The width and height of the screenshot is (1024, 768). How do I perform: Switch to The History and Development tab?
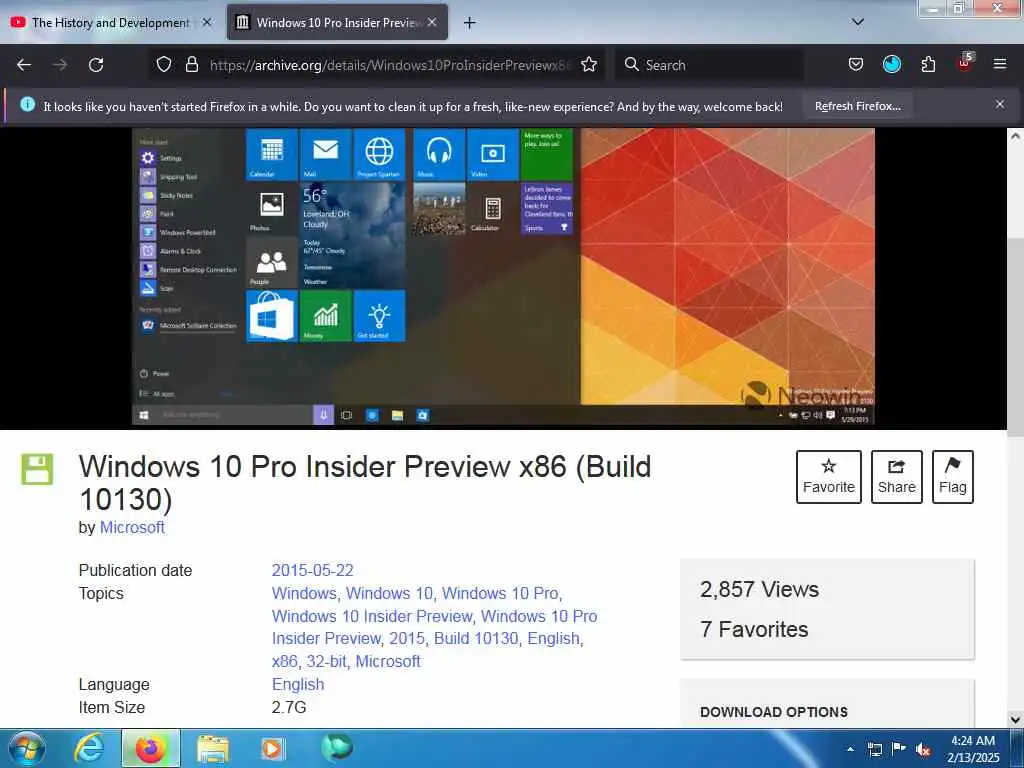(x=111, y=22)
